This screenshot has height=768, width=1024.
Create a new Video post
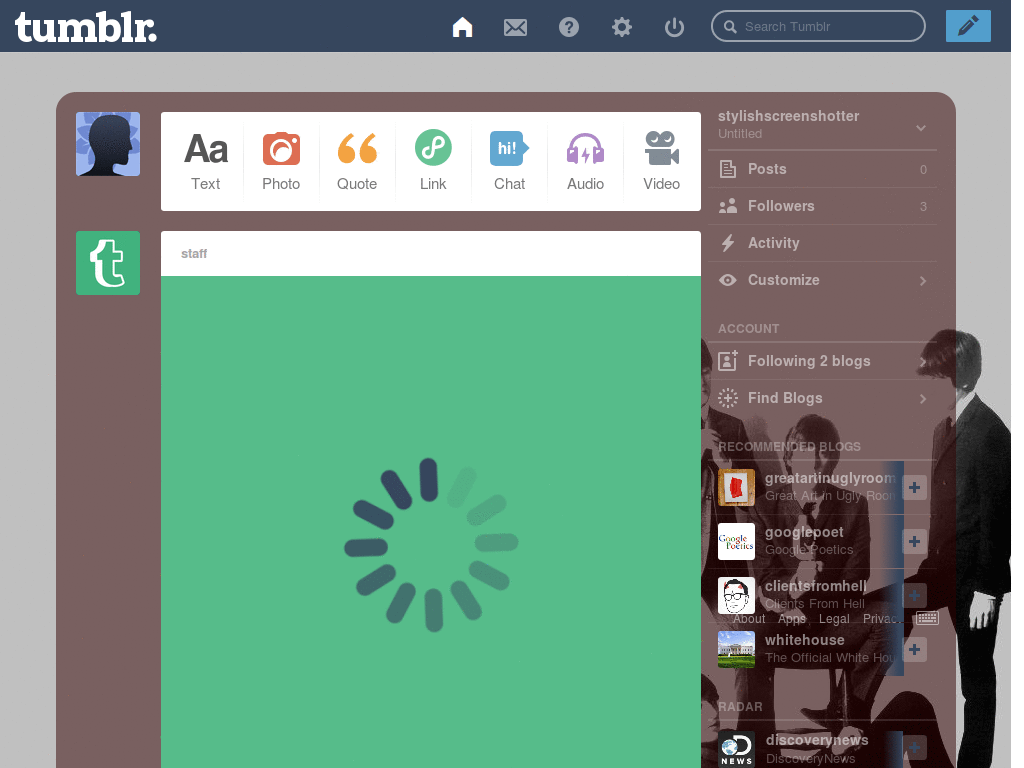[662, 161]
